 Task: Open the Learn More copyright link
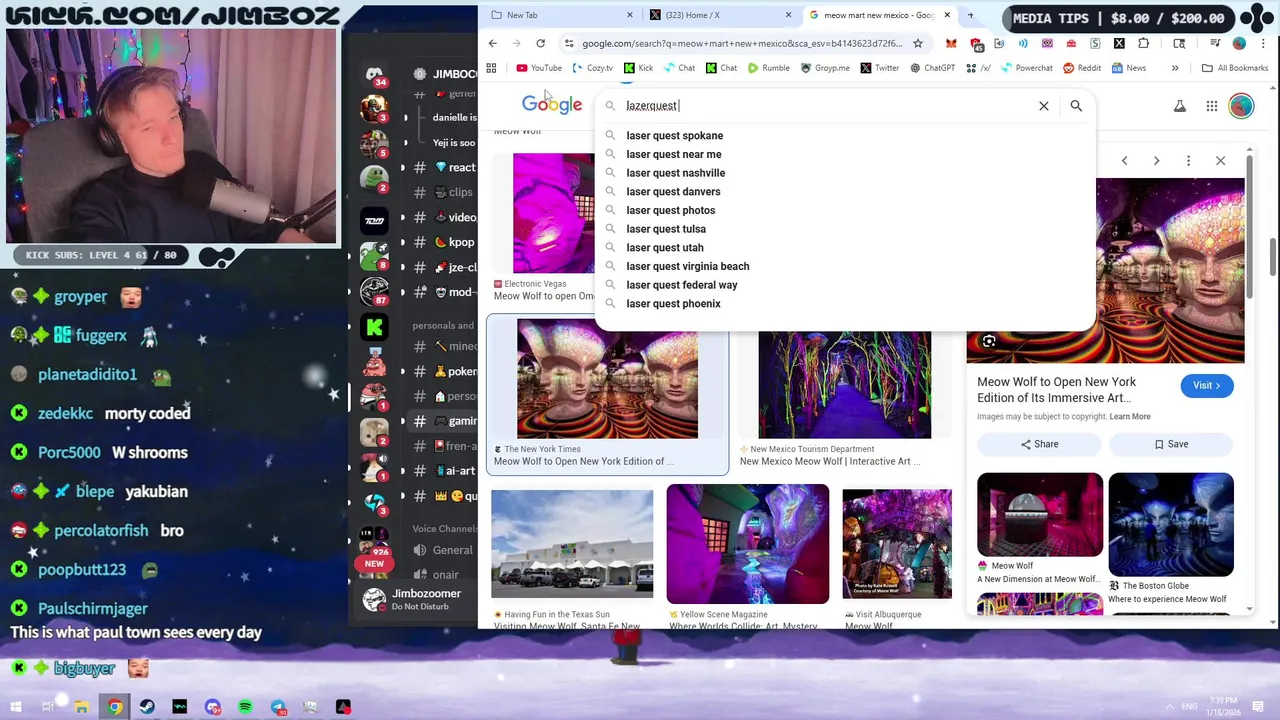(1130, 417)
